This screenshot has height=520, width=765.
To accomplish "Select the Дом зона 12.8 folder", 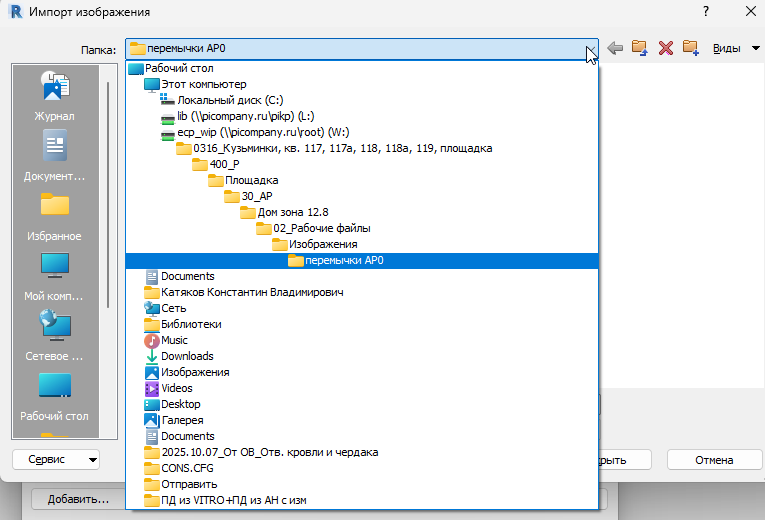I will 362,213.
